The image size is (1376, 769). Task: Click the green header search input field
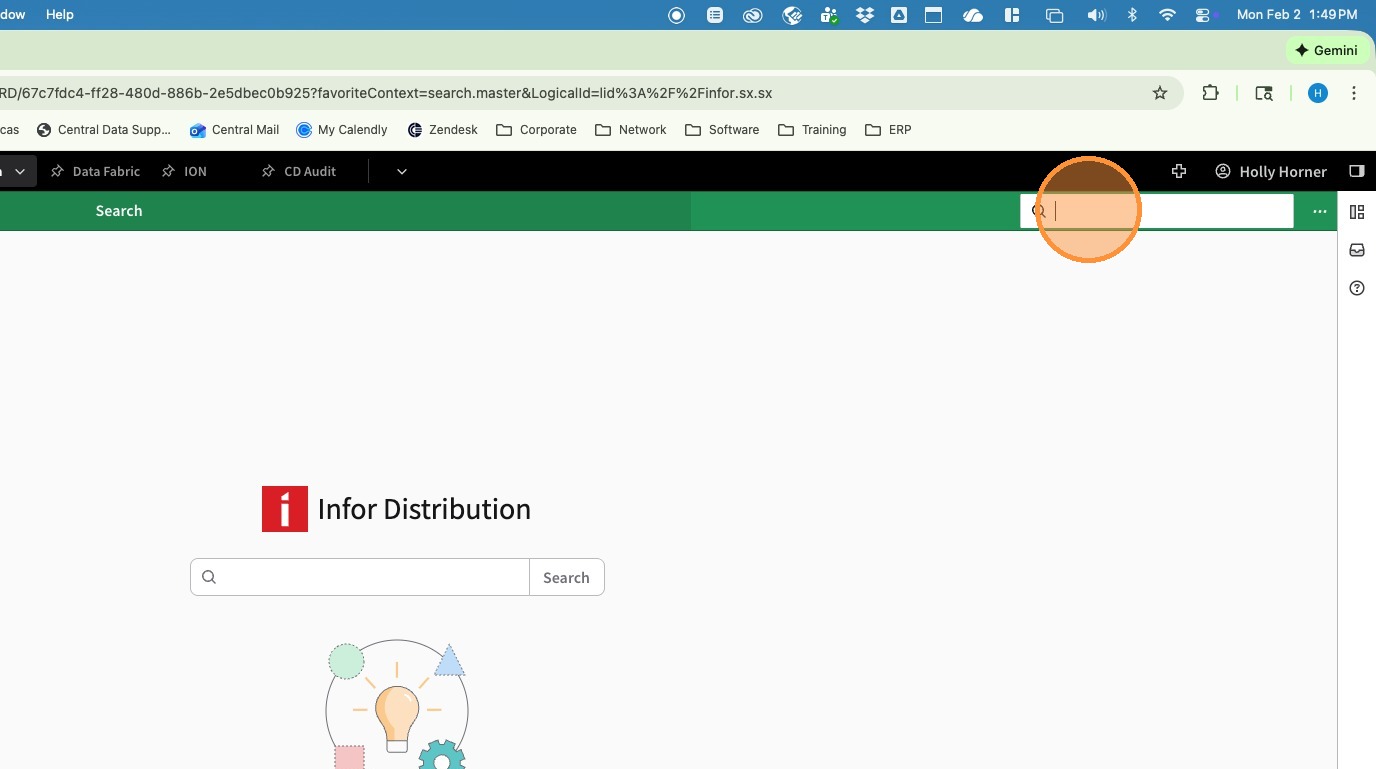point(1157,211)
